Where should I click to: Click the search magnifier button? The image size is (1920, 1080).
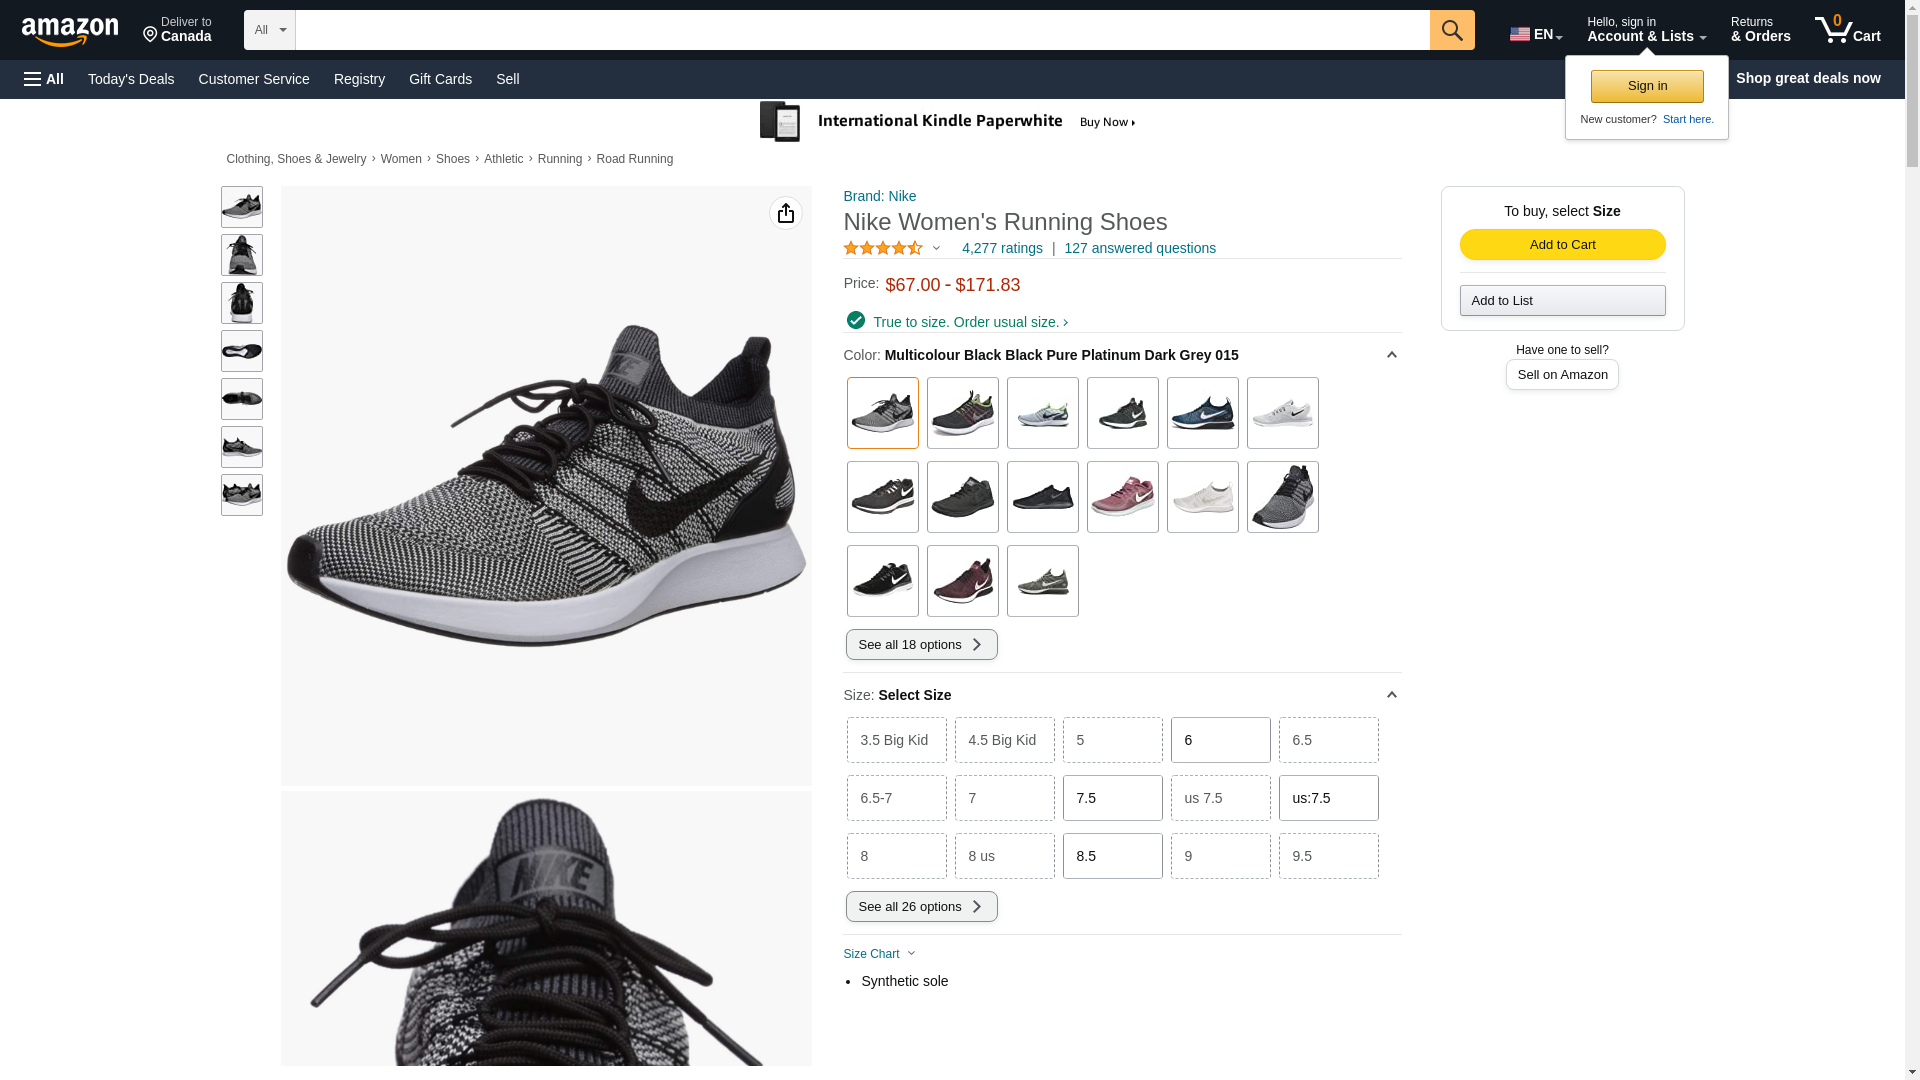pyautogui.click(x=1451, y=30)
